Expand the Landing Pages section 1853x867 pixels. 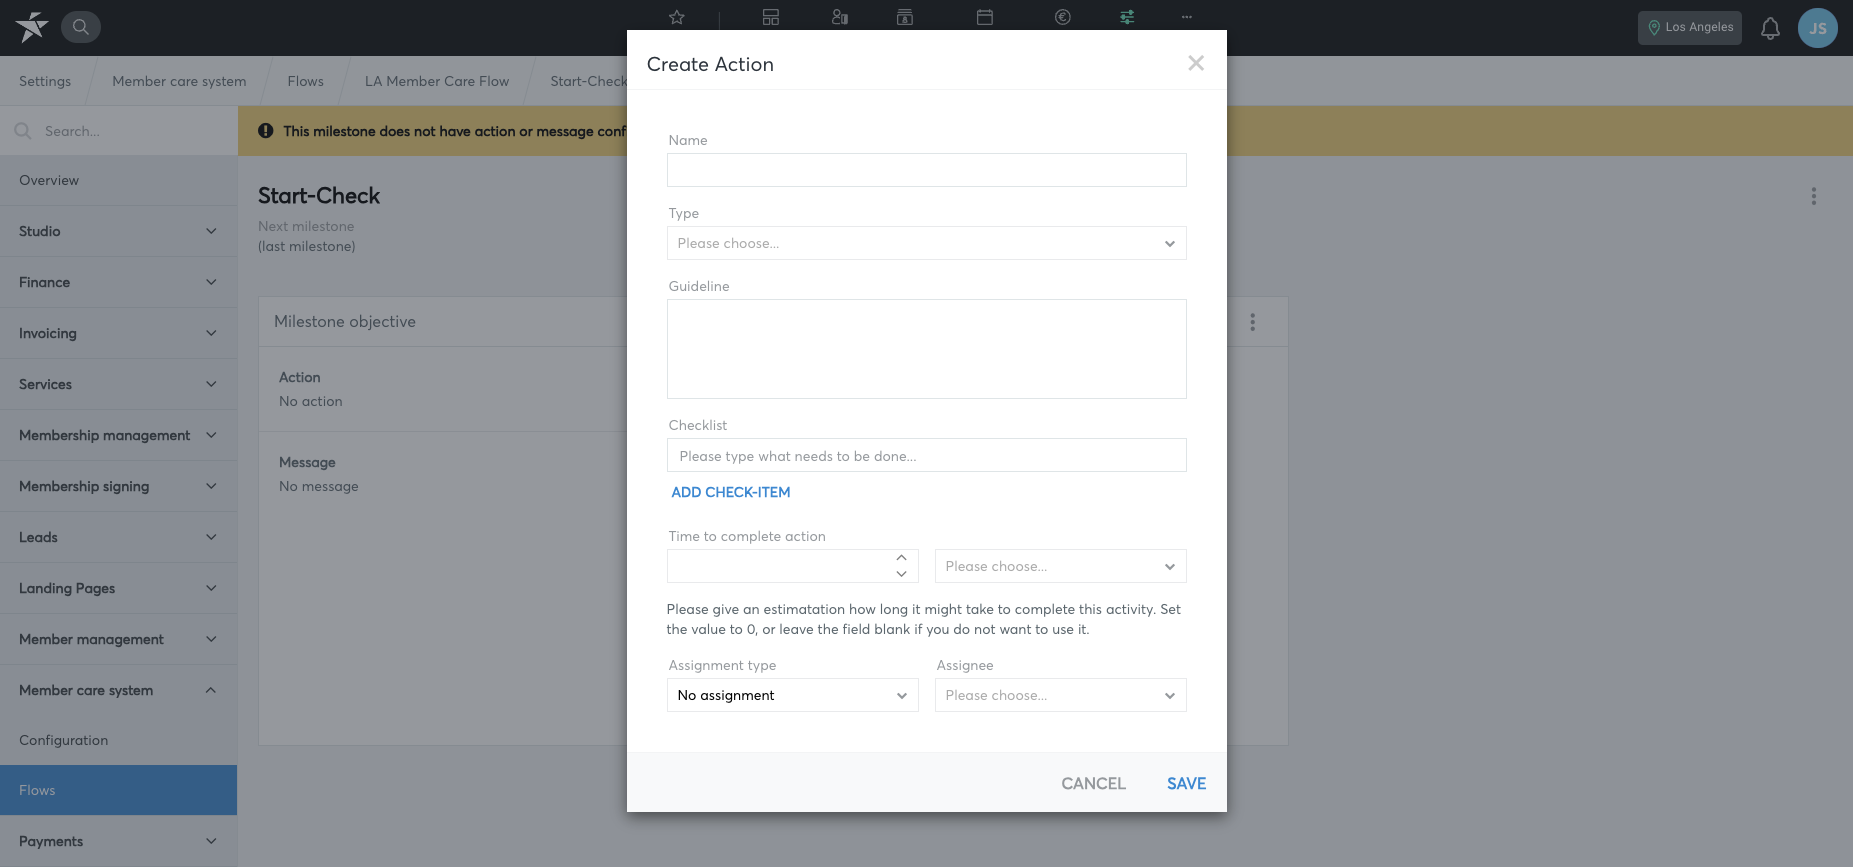click(118, 588)
